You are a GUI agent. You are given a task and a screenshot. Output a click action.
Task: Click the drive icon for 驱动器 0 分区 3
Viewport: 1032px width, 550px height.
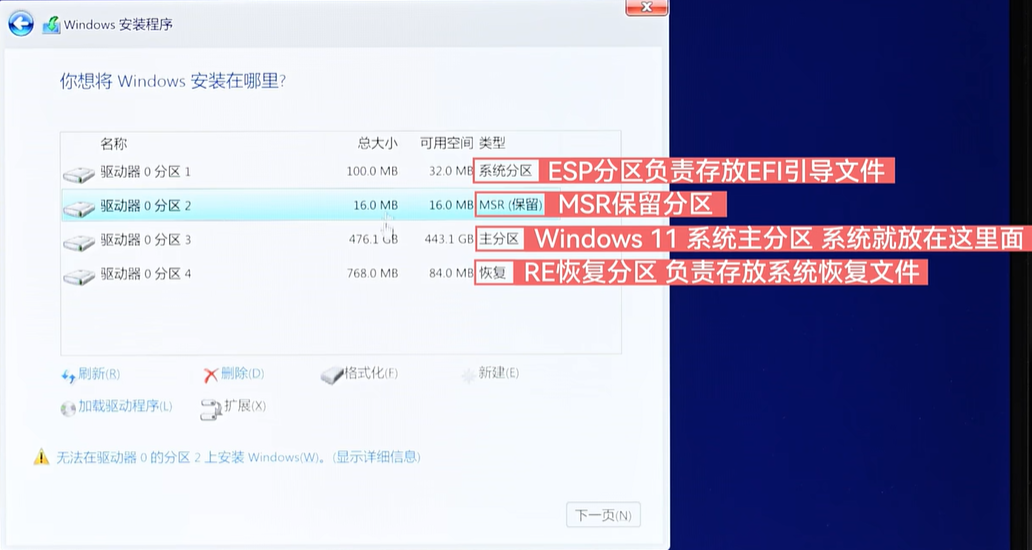pos(78,242)
